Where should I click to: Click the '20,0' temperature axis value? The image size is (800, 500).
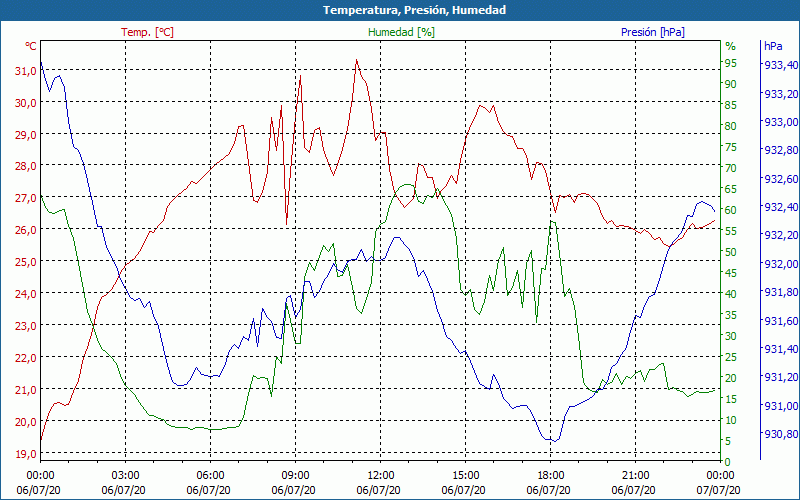[x=26, y=421]
